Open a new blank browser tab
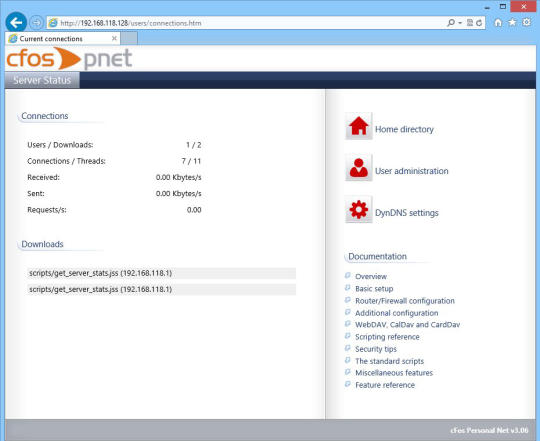The width and height of the screenshot is (540, 441). [129, 39]
